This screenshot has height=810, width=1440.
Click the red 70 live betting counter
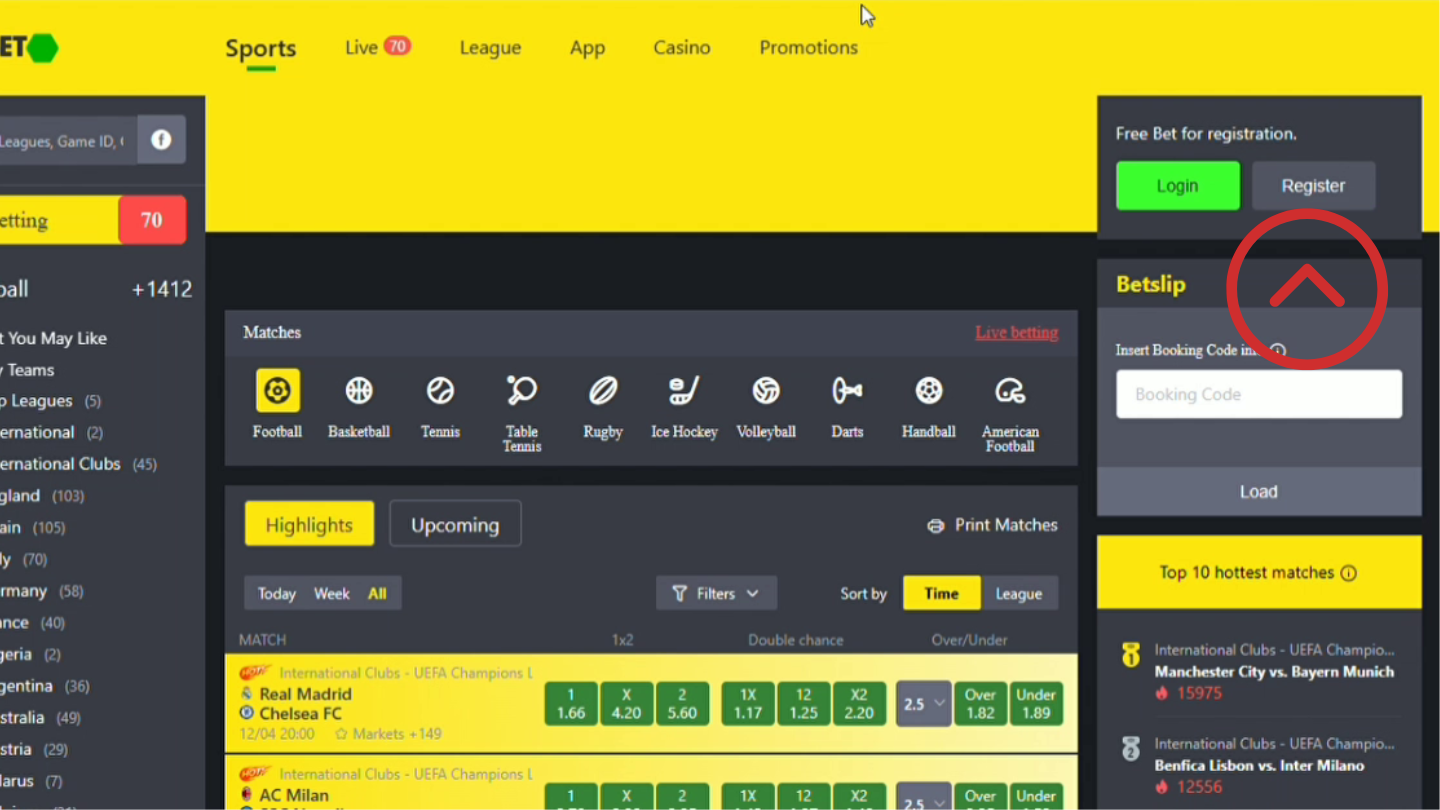click(x=152, y=220)
